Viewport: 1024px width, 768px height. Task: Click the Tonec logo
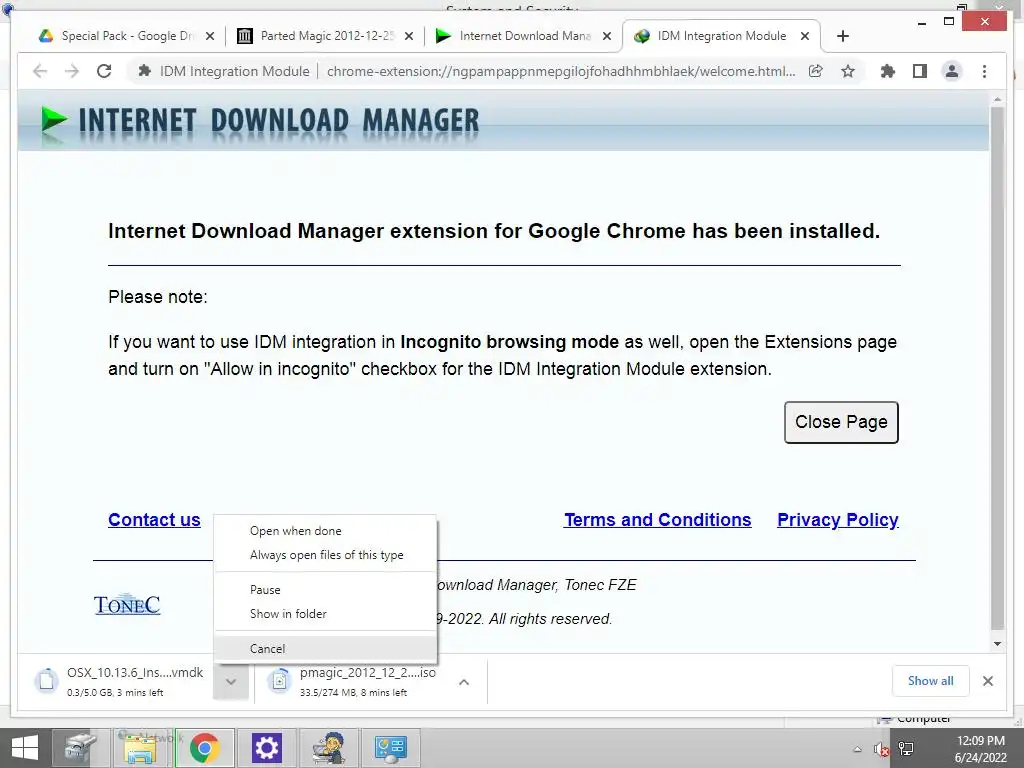coord(127,605)
